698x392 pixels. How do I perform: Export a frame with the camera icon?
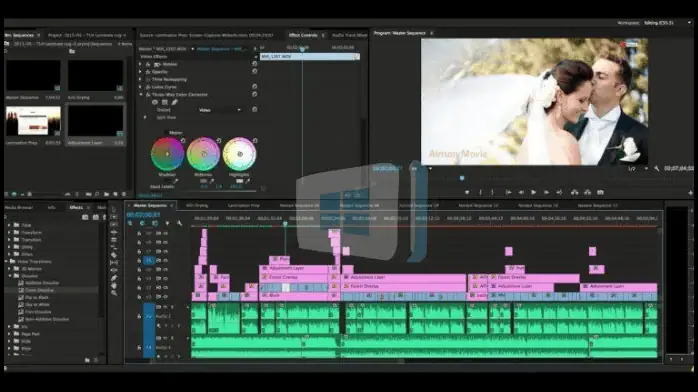pos(601,192)
